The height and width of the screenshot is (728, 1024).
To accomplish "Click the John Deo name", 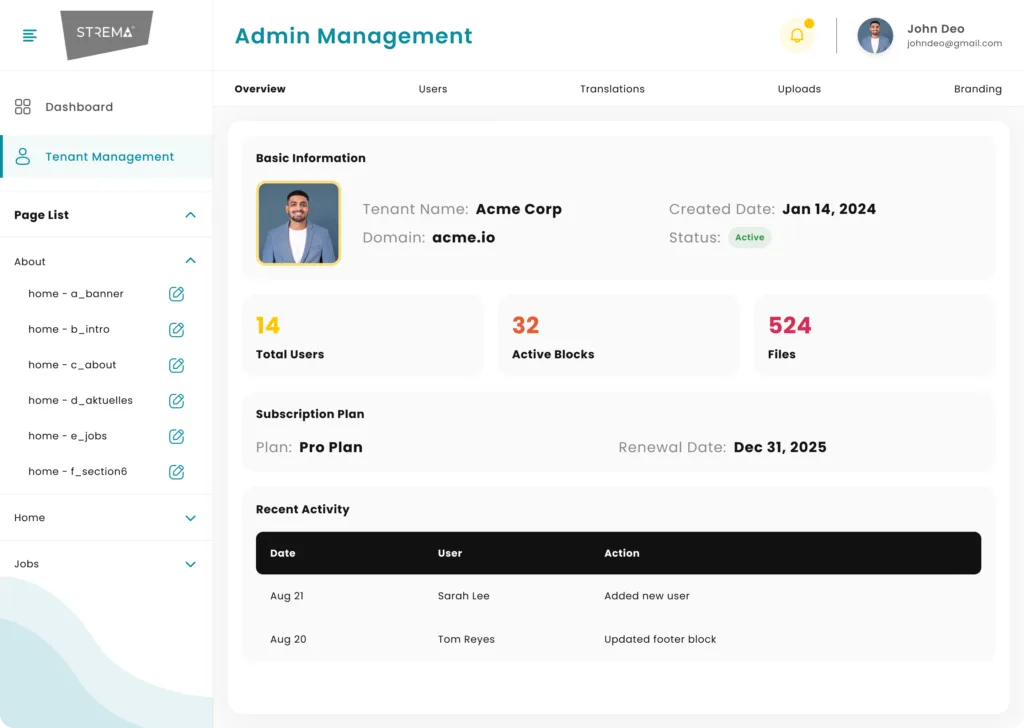I will coord(935,28).
